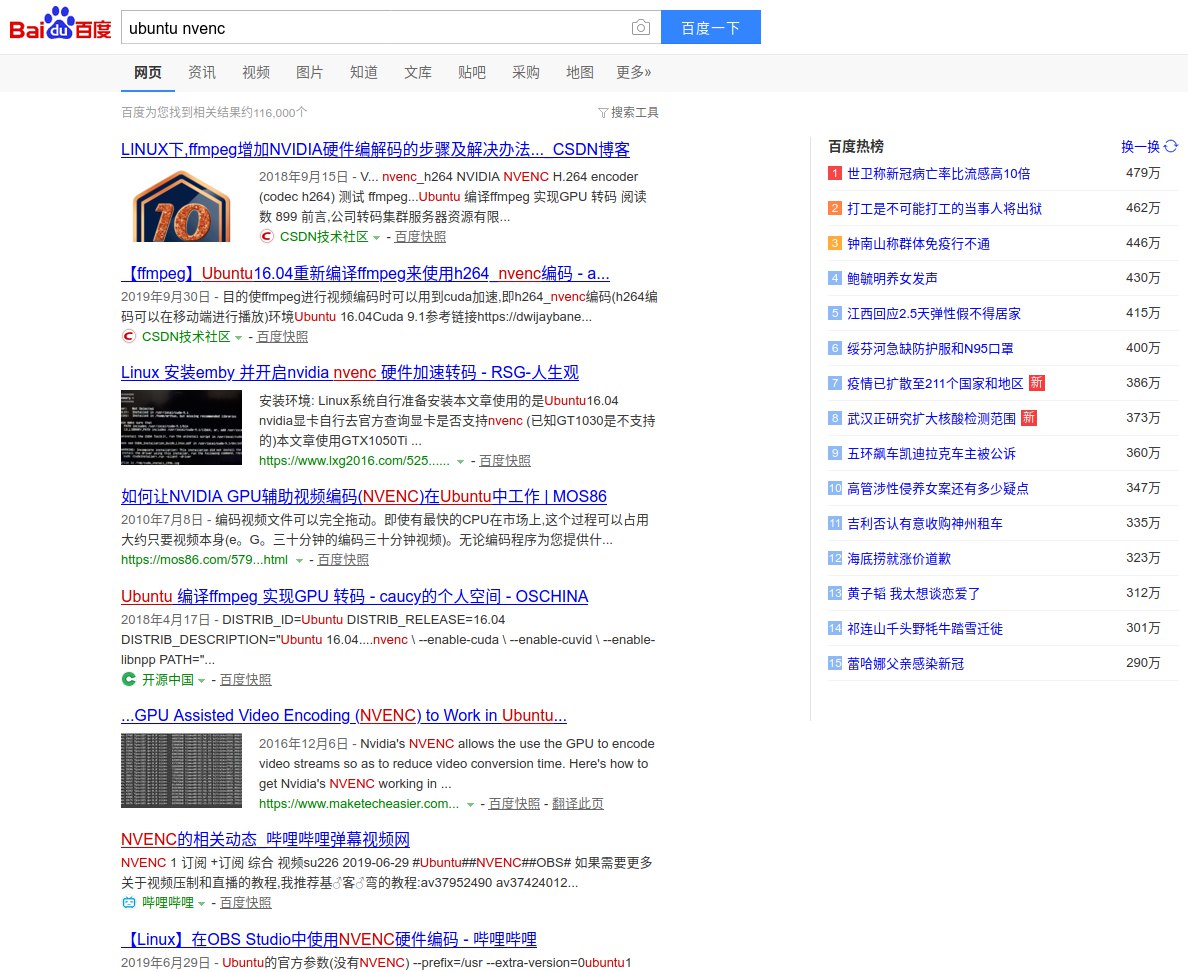Screen dimensions: 1188x972
Task: Open NVENC的相关动态 哔哩哔哩弹幕视频网 result
Action: tap(265, 839)
